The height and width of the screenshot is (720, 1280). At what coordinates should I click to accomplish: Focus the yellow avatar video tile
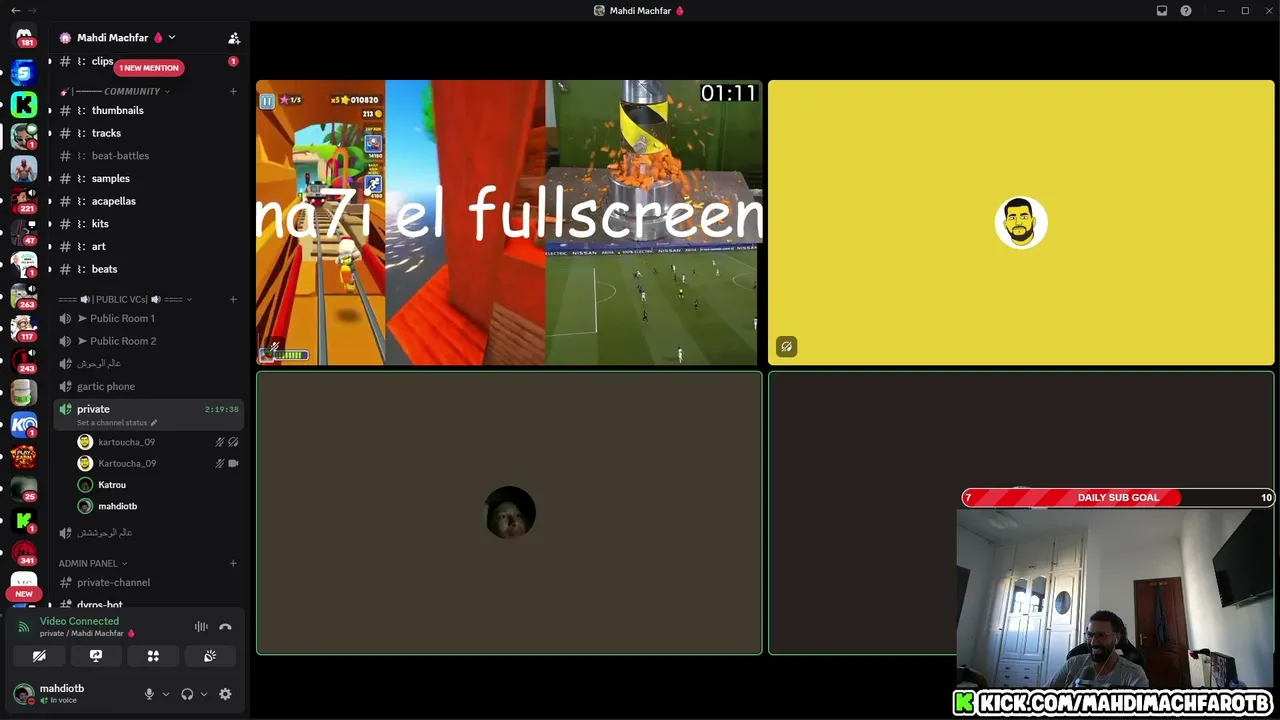[1021, 223]
